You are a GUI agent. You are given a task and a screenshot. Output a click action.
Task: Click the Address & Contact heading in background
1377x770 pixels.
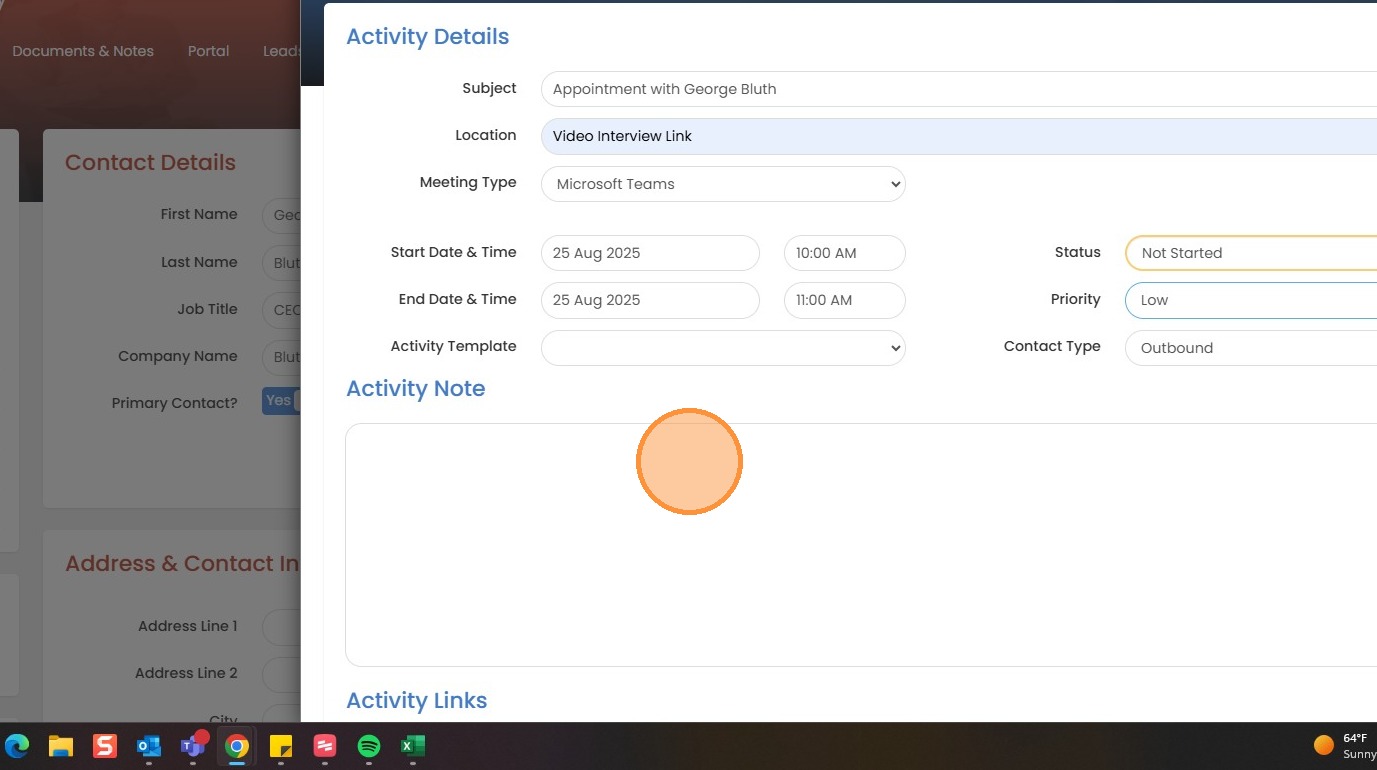click(x=182, y=564)
